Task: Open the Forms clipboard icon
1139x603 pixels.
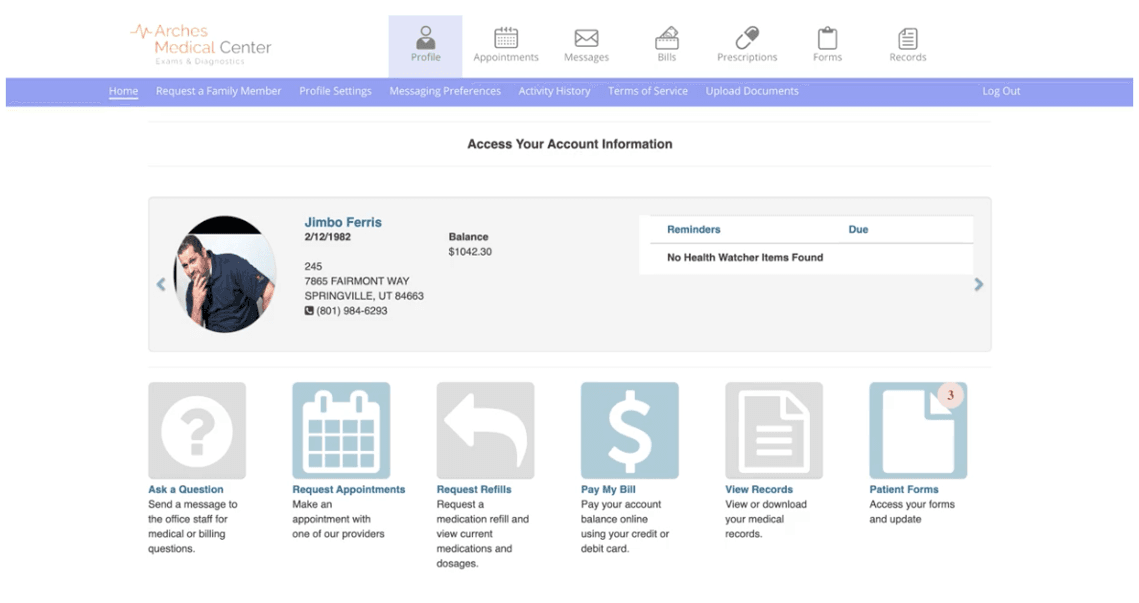Action: [x=827, y=38]
